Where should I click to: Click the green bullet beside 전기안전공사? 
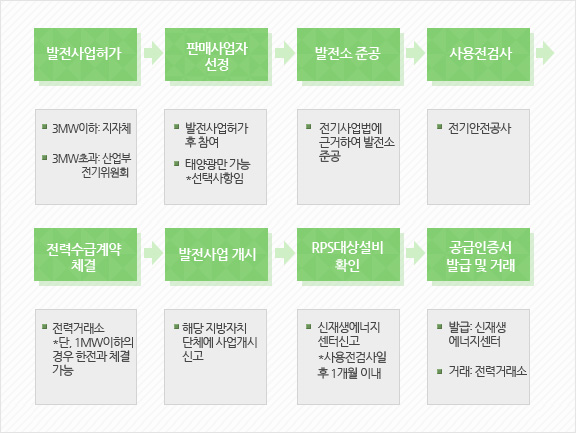[439, 127]
